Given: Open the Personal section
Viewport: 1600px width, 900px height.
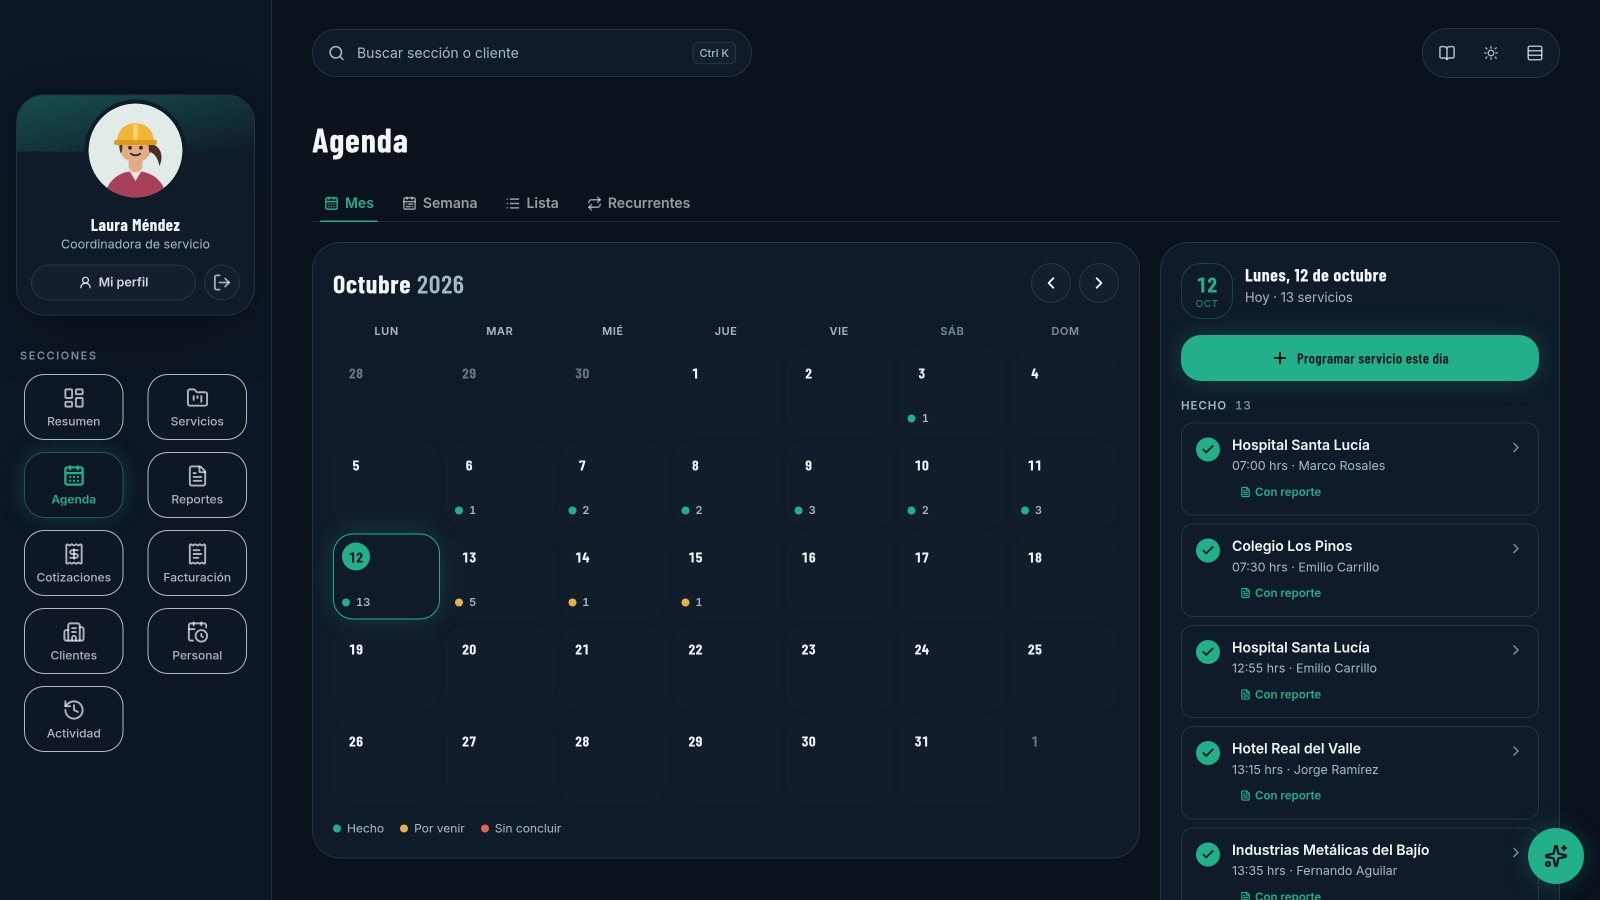Looking at the screenshot, I should click(x=197, y=641).
